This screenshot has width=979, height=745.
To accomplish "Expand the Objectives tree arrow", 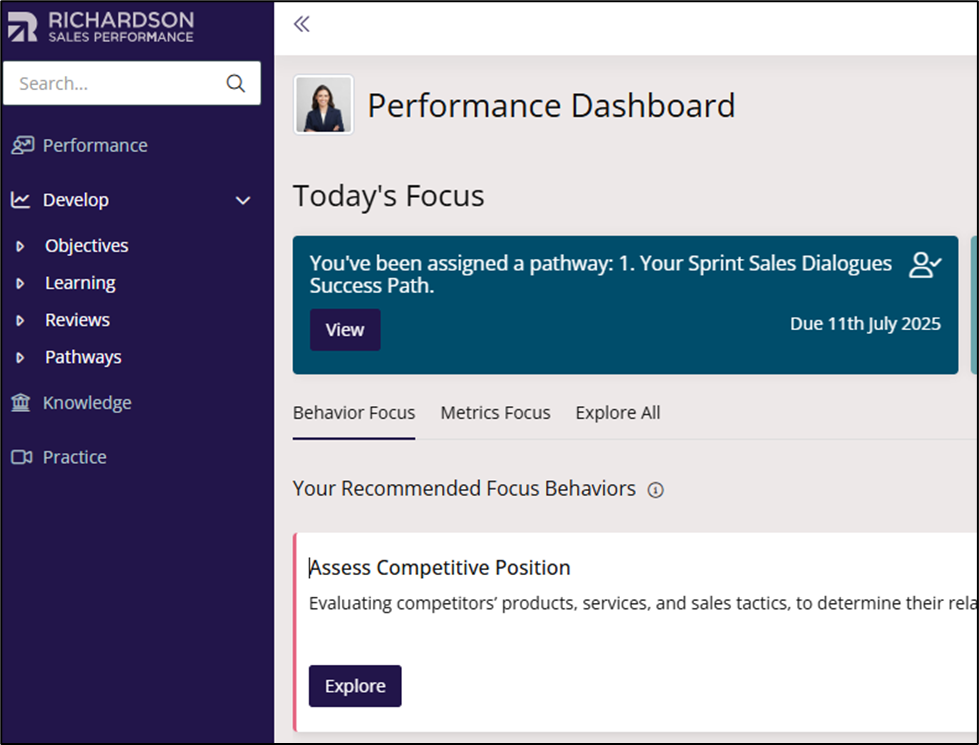I will click(x=20, y=246).
